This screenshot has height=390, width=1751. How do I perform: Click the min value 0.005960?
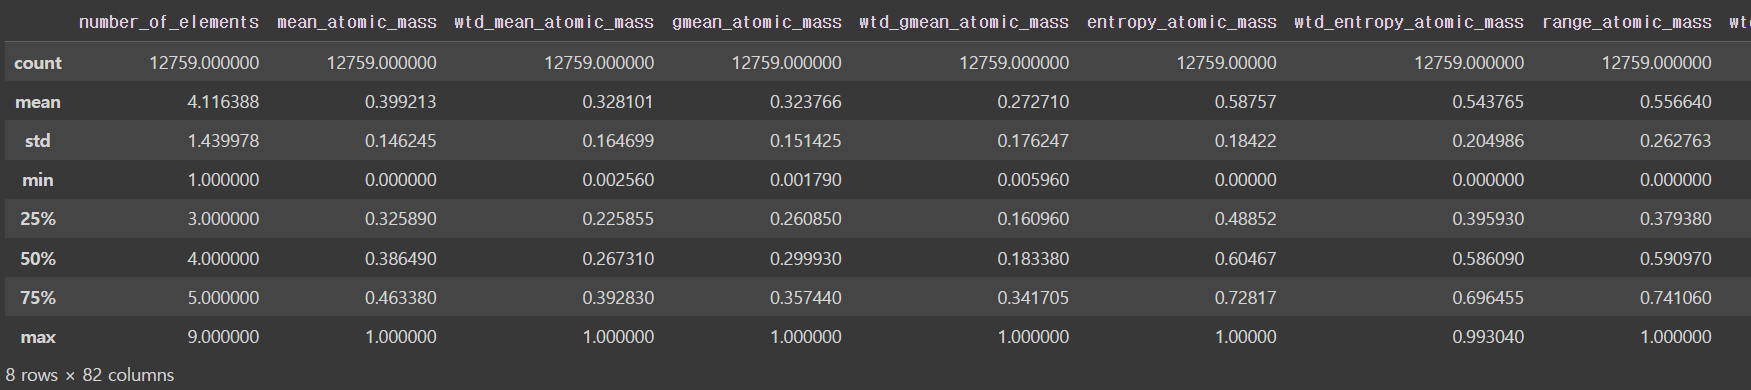pyautogui.click(x=1033, y=180)
